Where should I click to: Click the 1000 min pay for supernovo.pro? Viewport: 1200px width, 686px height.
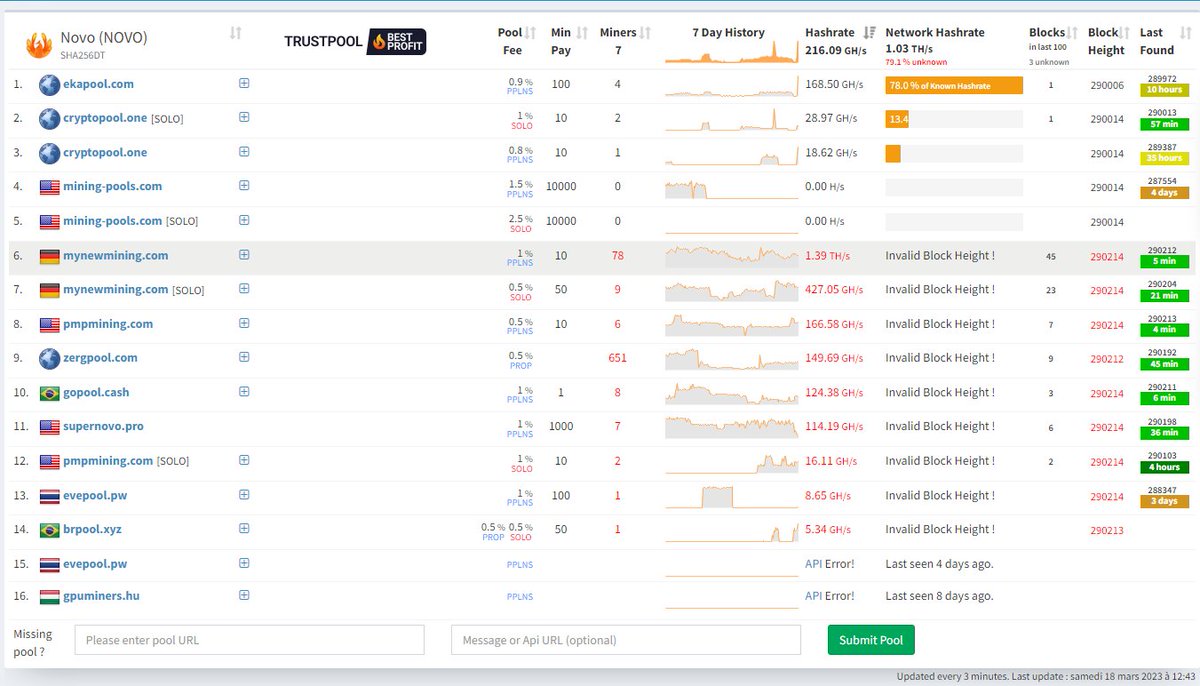(x=561, y=427)
